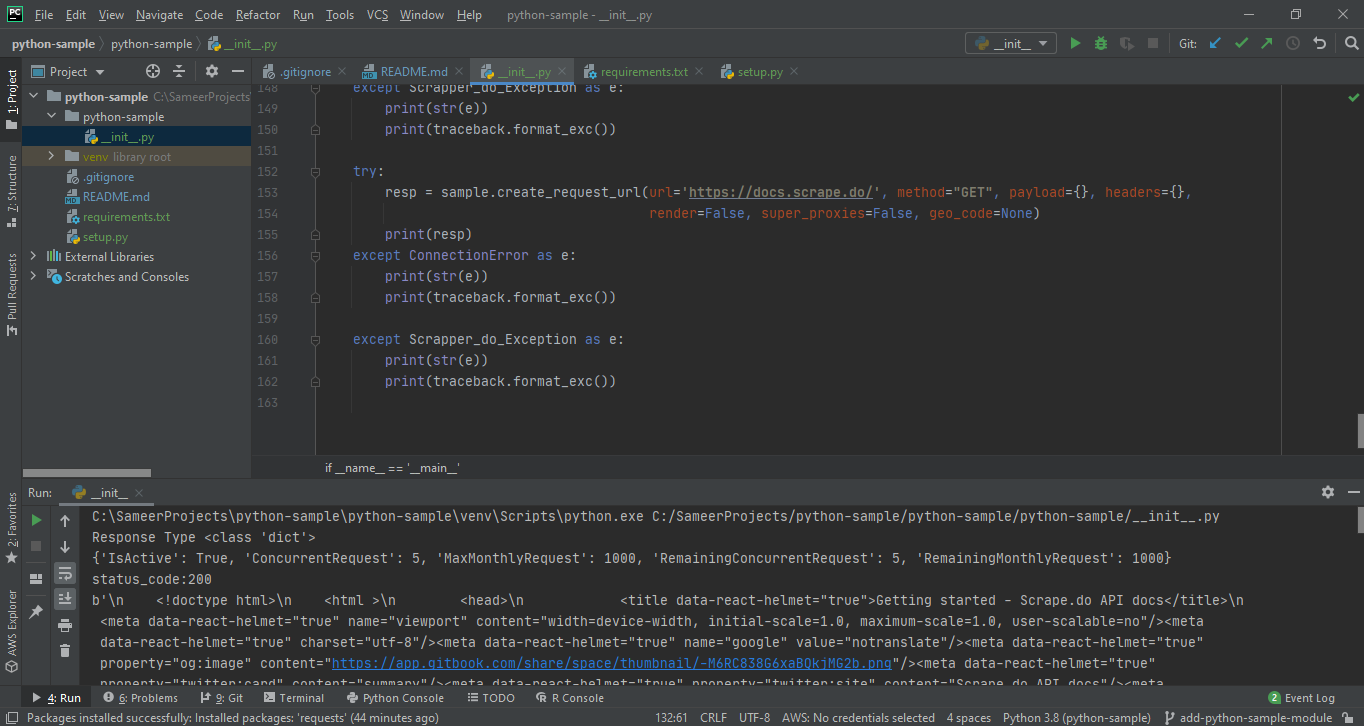The image size is (1364, 726).
Task: Start debugging using the bug icon
Action: coord(1100,43)
